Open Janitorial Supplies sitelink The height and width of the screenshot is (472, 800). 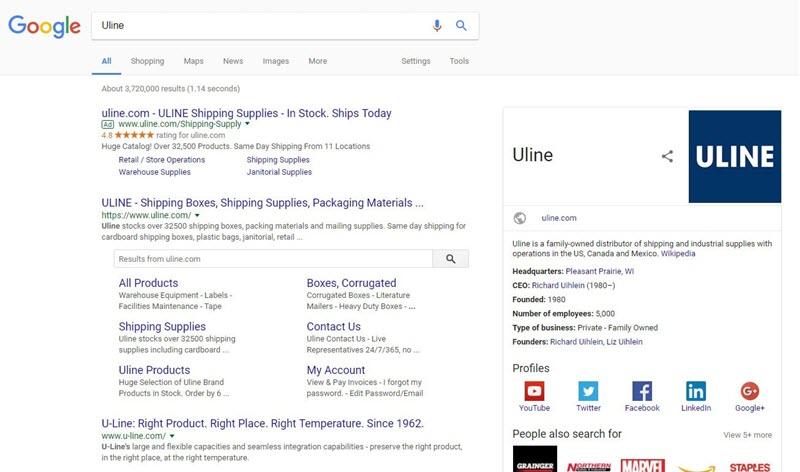[x=279, y=172]
